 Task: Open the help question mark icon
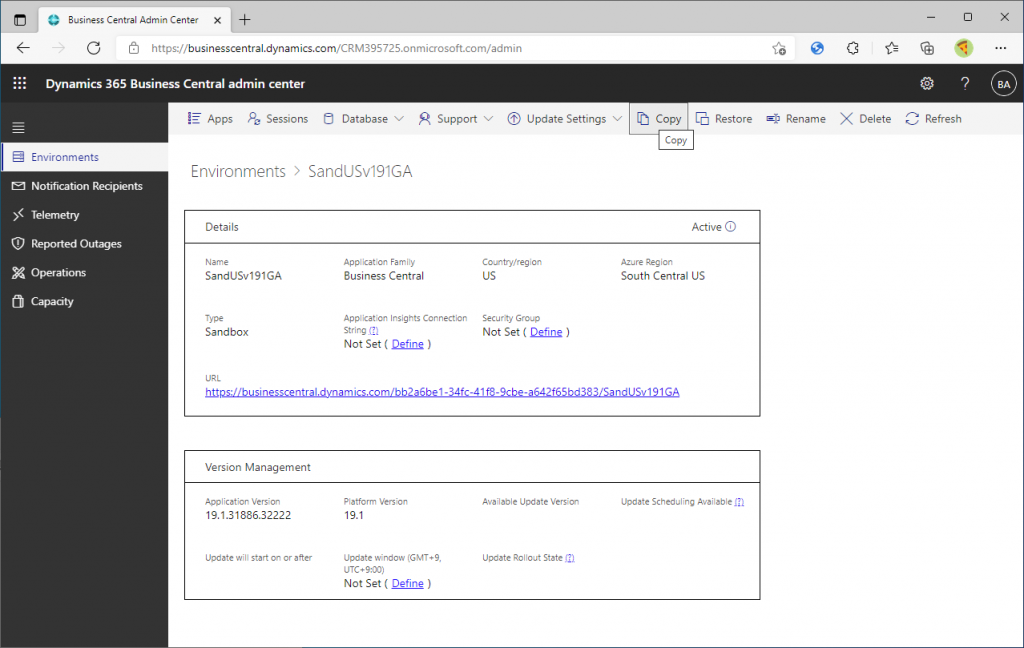pos(965,84)
